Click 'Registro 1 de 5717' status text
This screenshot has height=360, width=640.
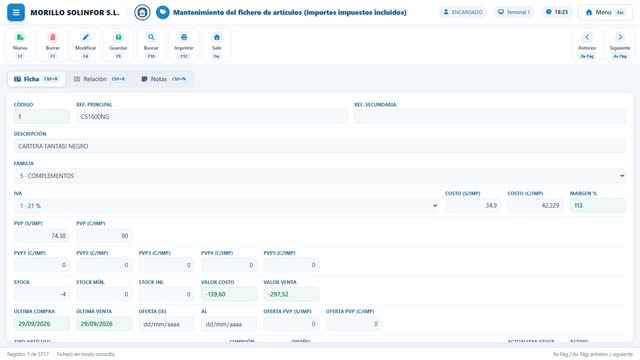[28, 354]
